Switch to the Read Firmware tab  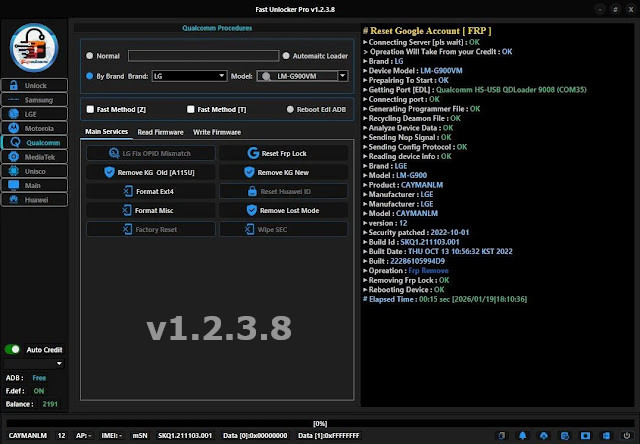160,132
